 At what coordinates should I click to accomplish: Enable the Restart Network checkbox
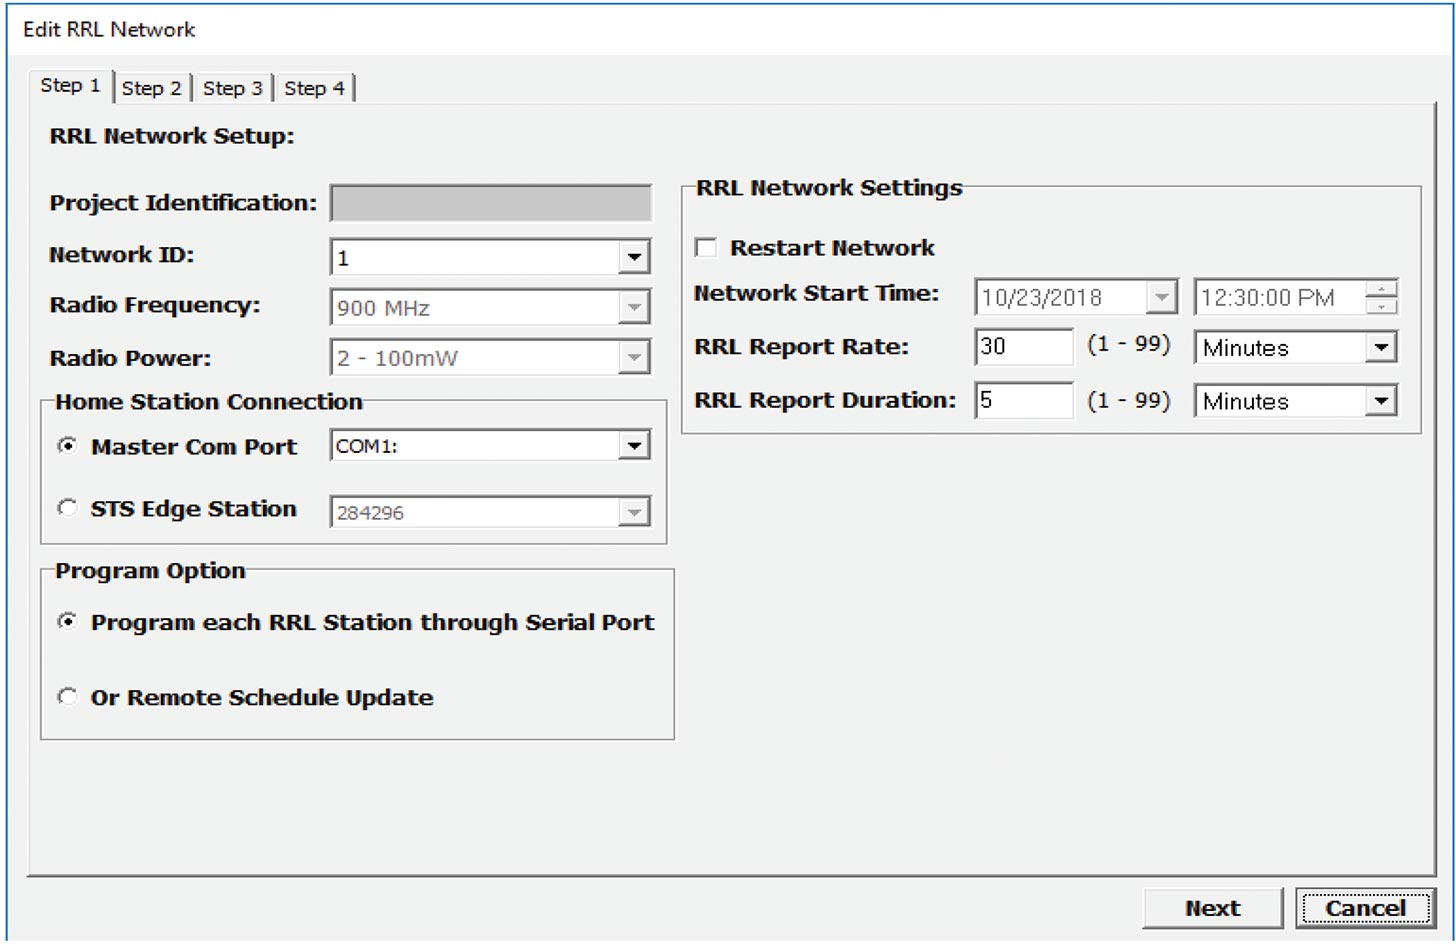[x=706, y=247]
